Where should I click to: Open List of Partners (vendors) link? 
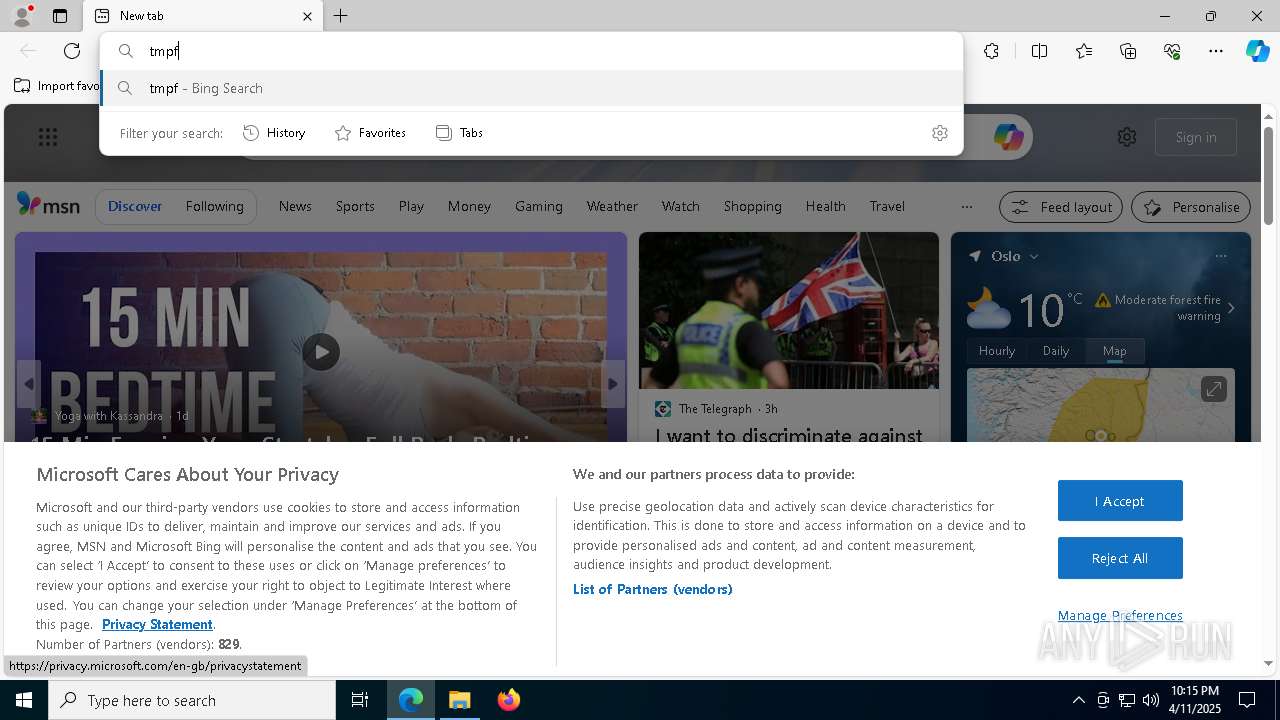(x=653, y=589)
